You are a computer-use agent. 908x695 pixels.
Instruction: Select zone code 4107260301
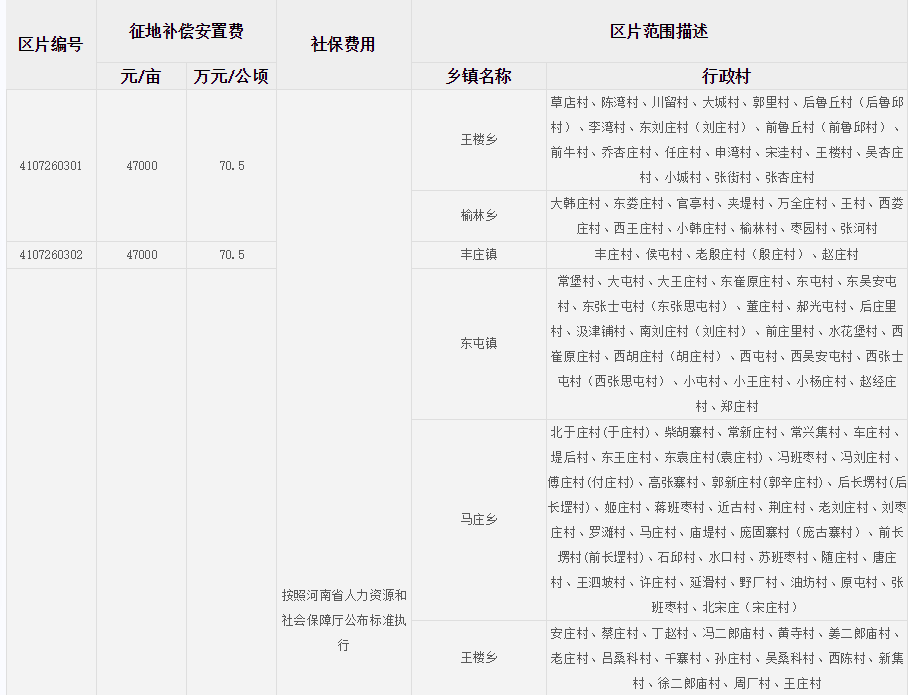pyautogui.click(x=51, y=166)
